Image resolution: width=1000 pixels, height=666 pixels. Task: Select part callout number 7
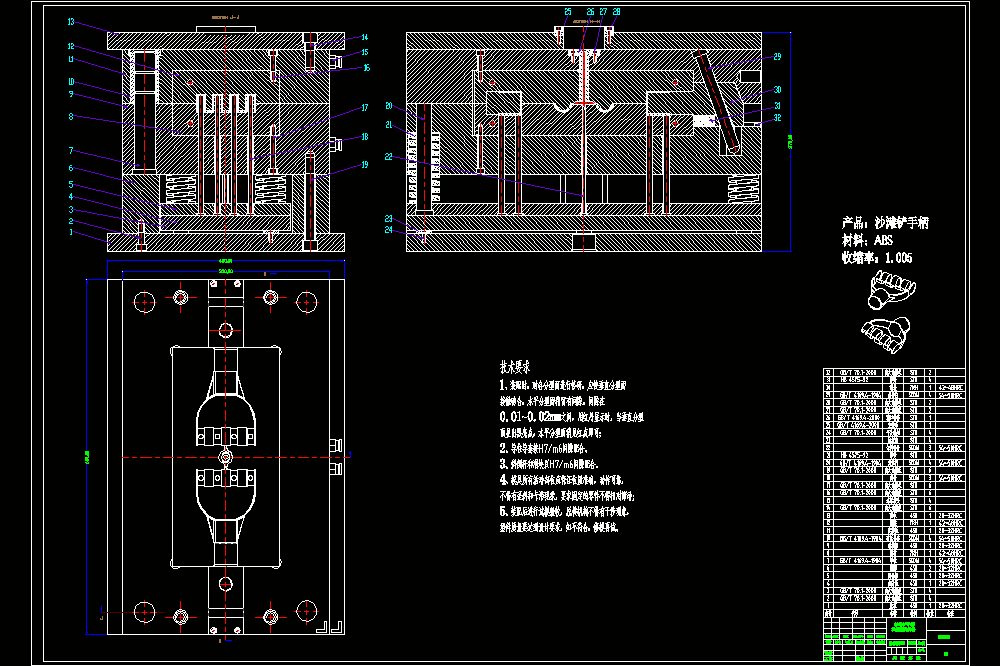[x=71, y=151]
